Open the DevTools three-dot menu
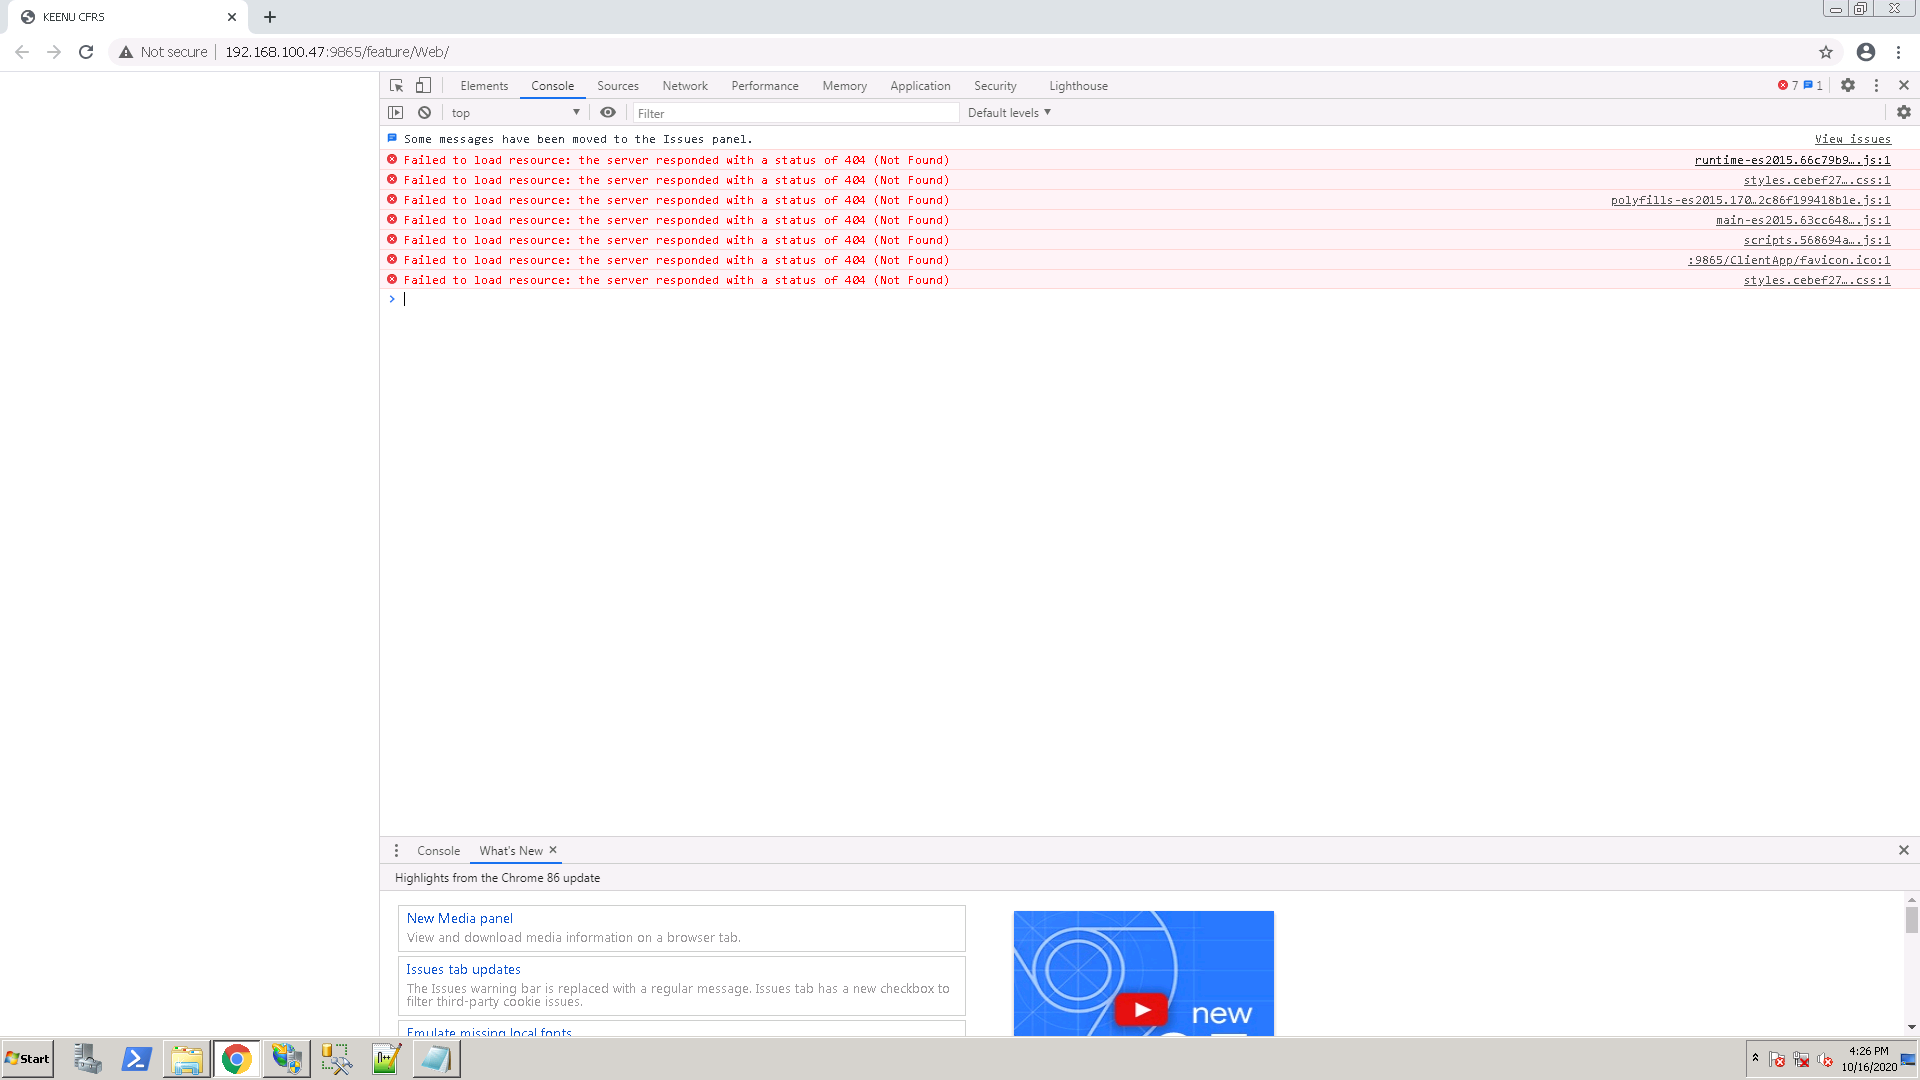The image size is (1920, 1080). click(1876, 86)
